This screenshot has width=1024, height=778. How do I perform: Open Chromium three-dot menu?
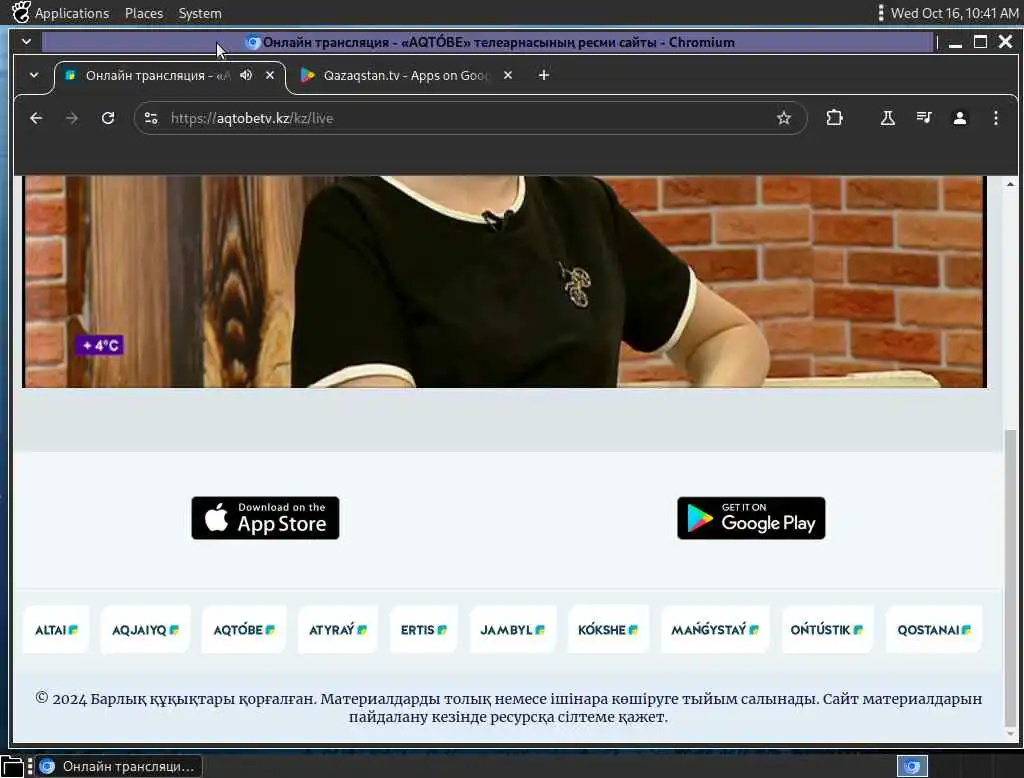(995, 118)
